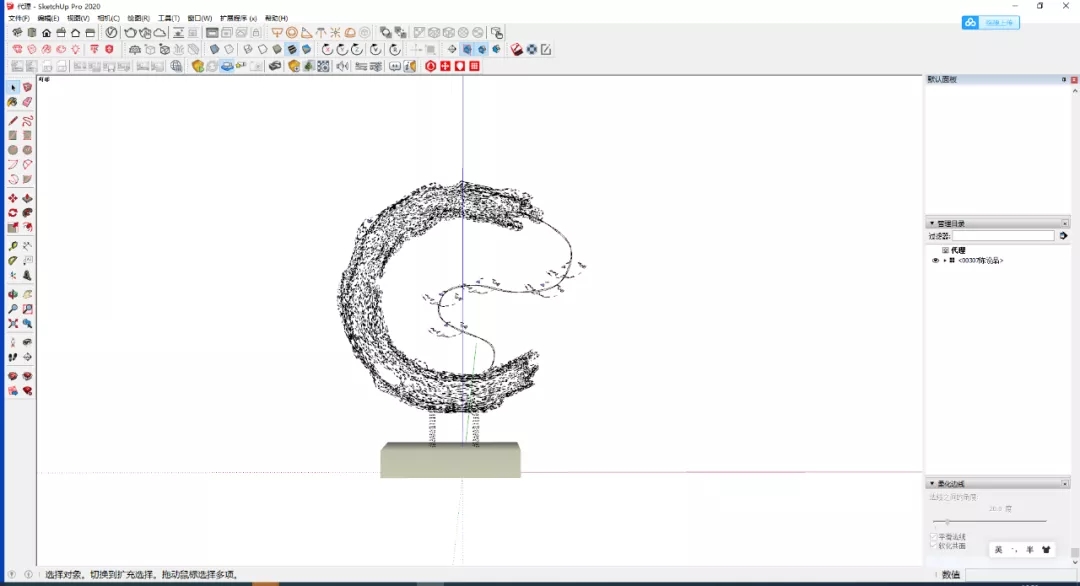
Task: Activate the Move tool
Action: 13,199
